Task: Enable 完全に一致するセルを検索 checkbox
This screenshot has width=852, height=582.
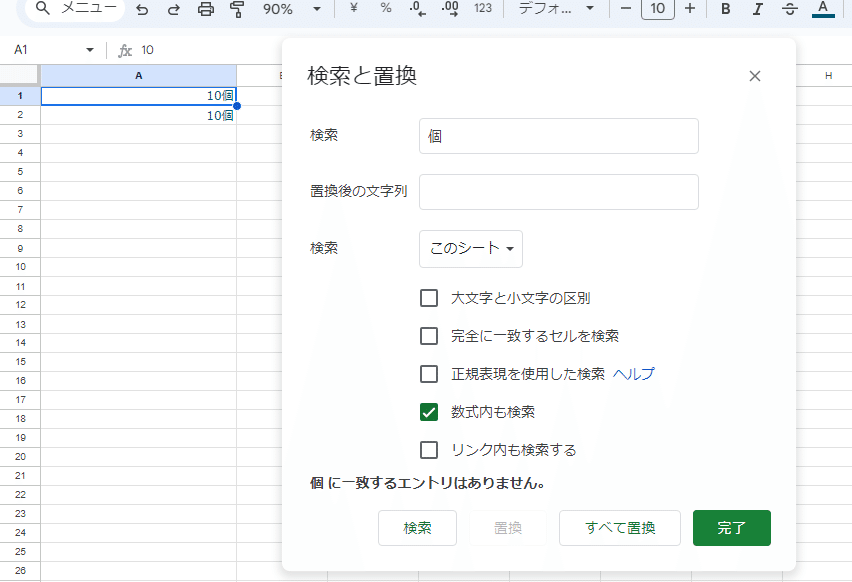Action: click(x=429, y=336)
